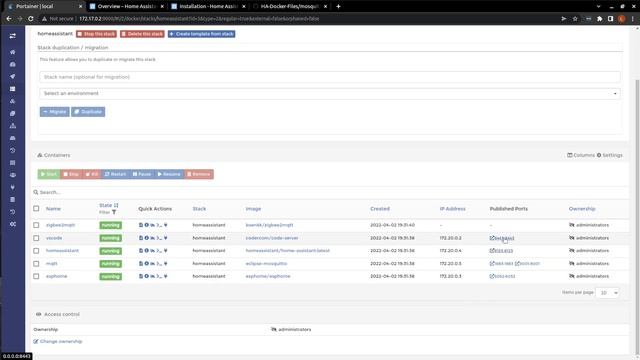Sort containers by Name column

pyautogui.click(x=53, y=209)
